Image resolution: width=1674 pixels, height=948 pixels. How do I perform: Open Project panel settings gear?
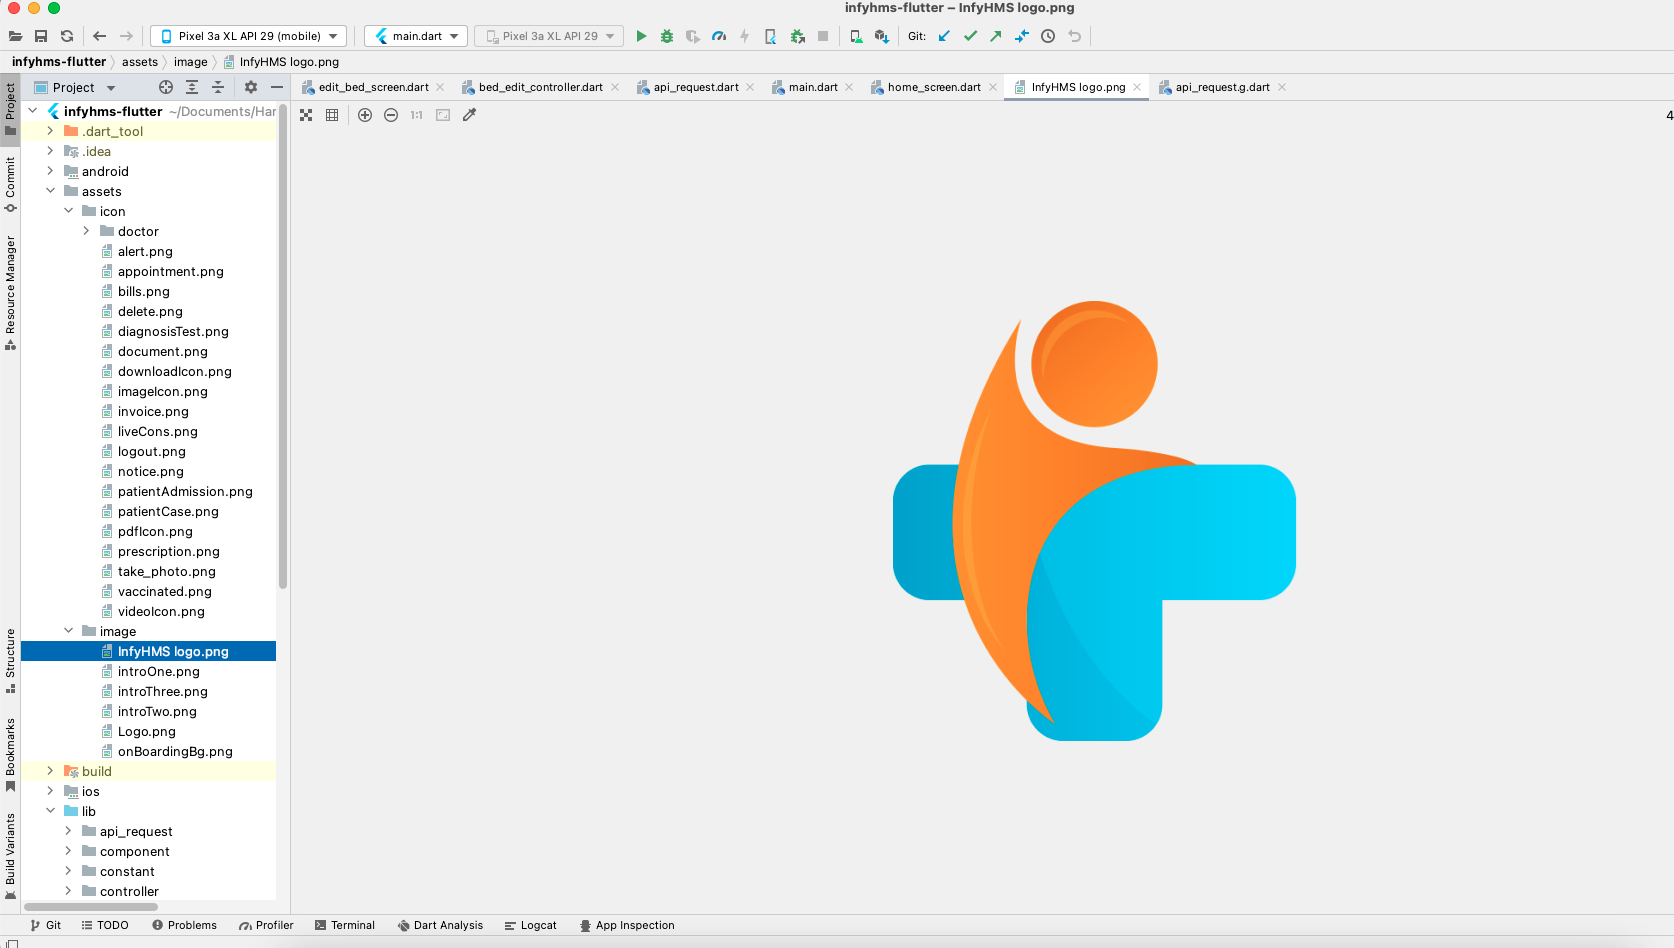[x=251, y=87]
